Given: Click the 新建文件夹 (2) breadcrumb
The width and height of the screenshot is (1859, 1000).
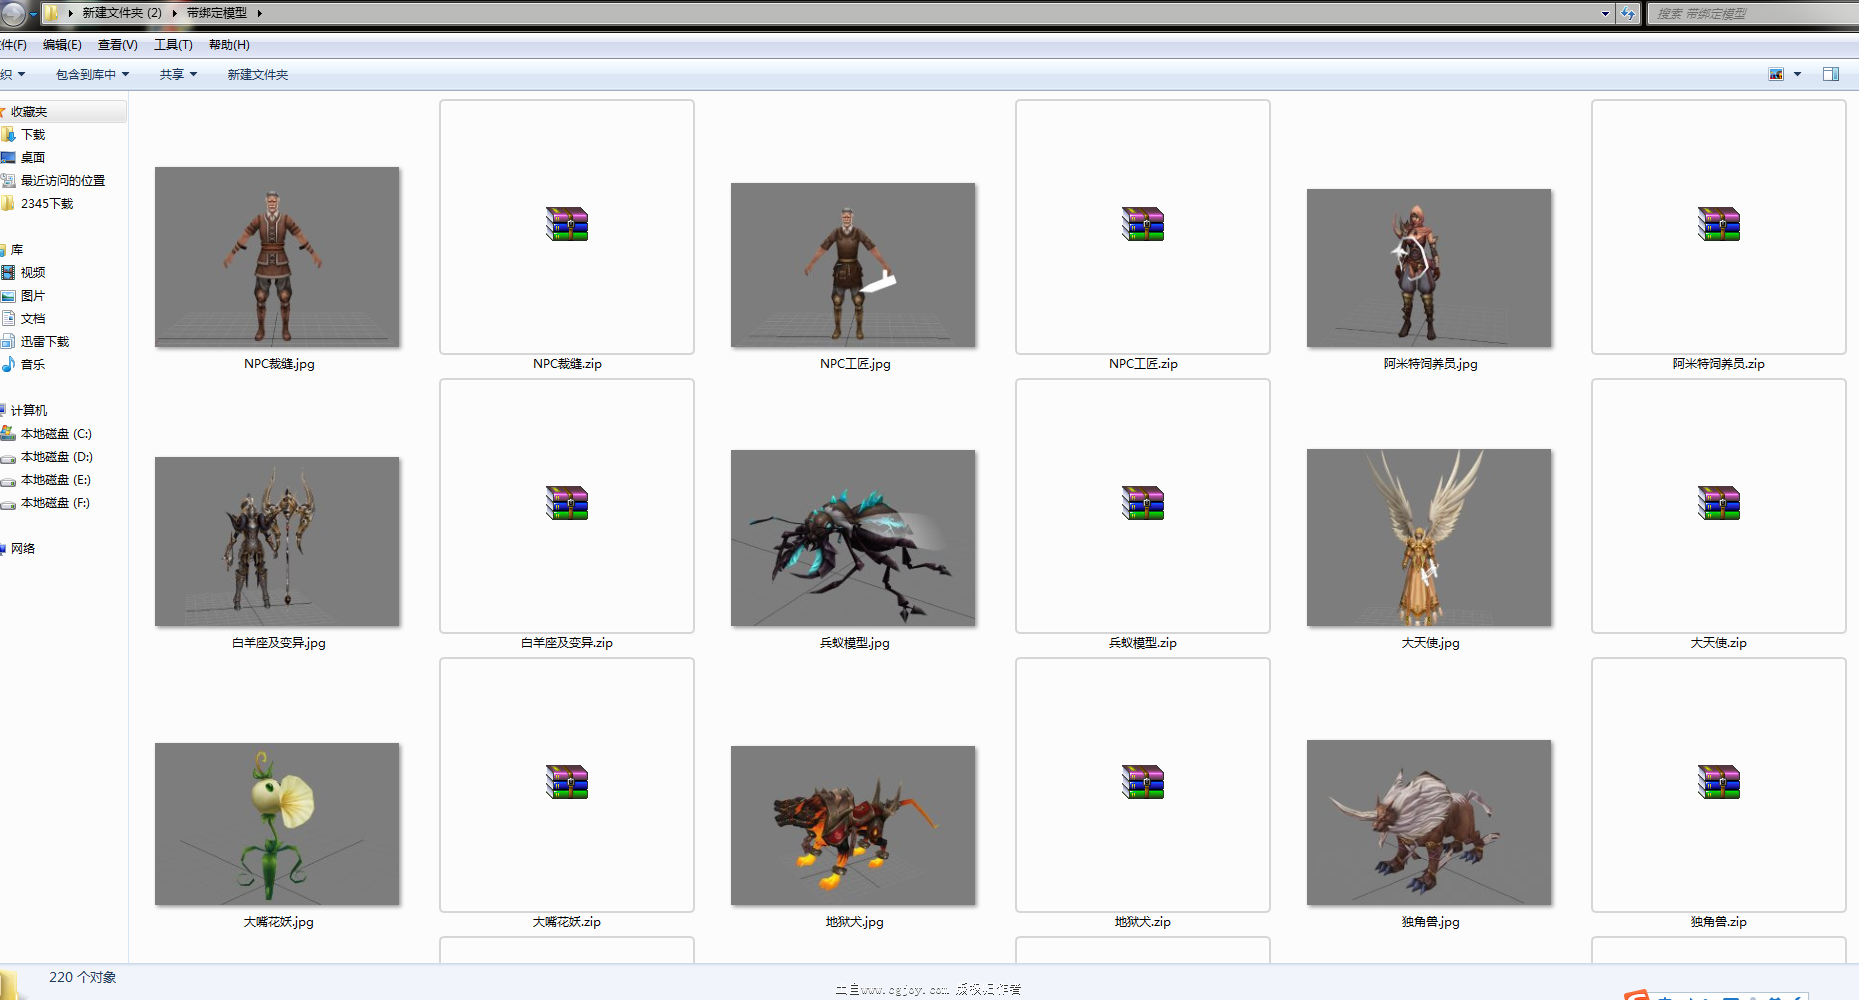Looking at the screenshot, I should coord(121,13).
